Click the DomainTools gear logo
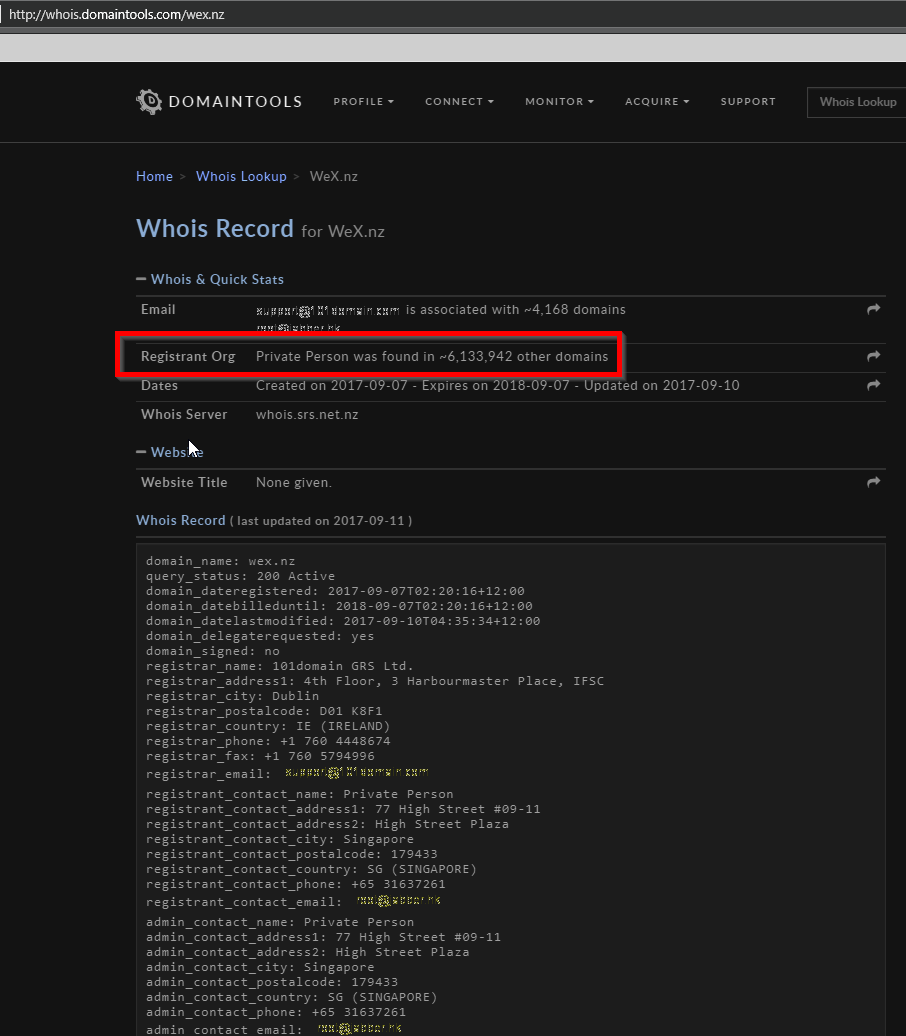This screenshot has height=1036, width=906. 149,102
